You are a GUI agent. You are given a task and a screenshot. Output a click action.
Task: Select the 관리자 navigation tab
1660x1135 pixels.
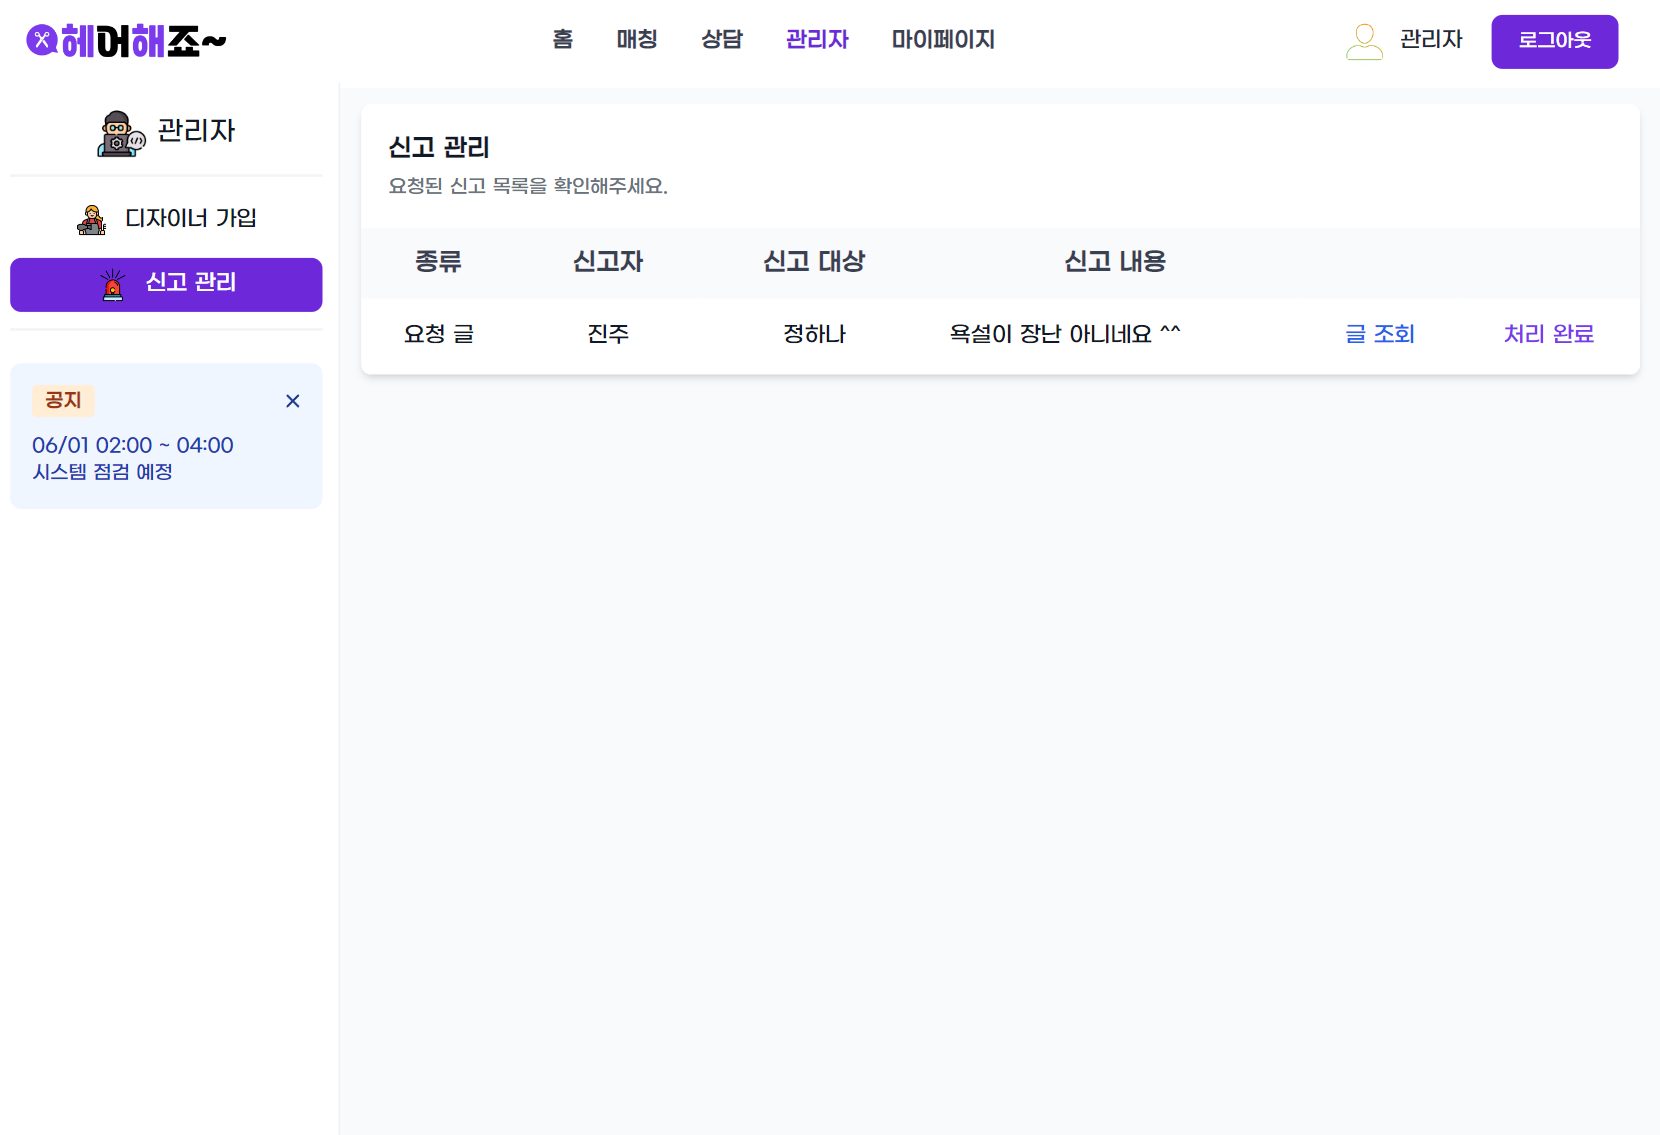click(816, 40)
